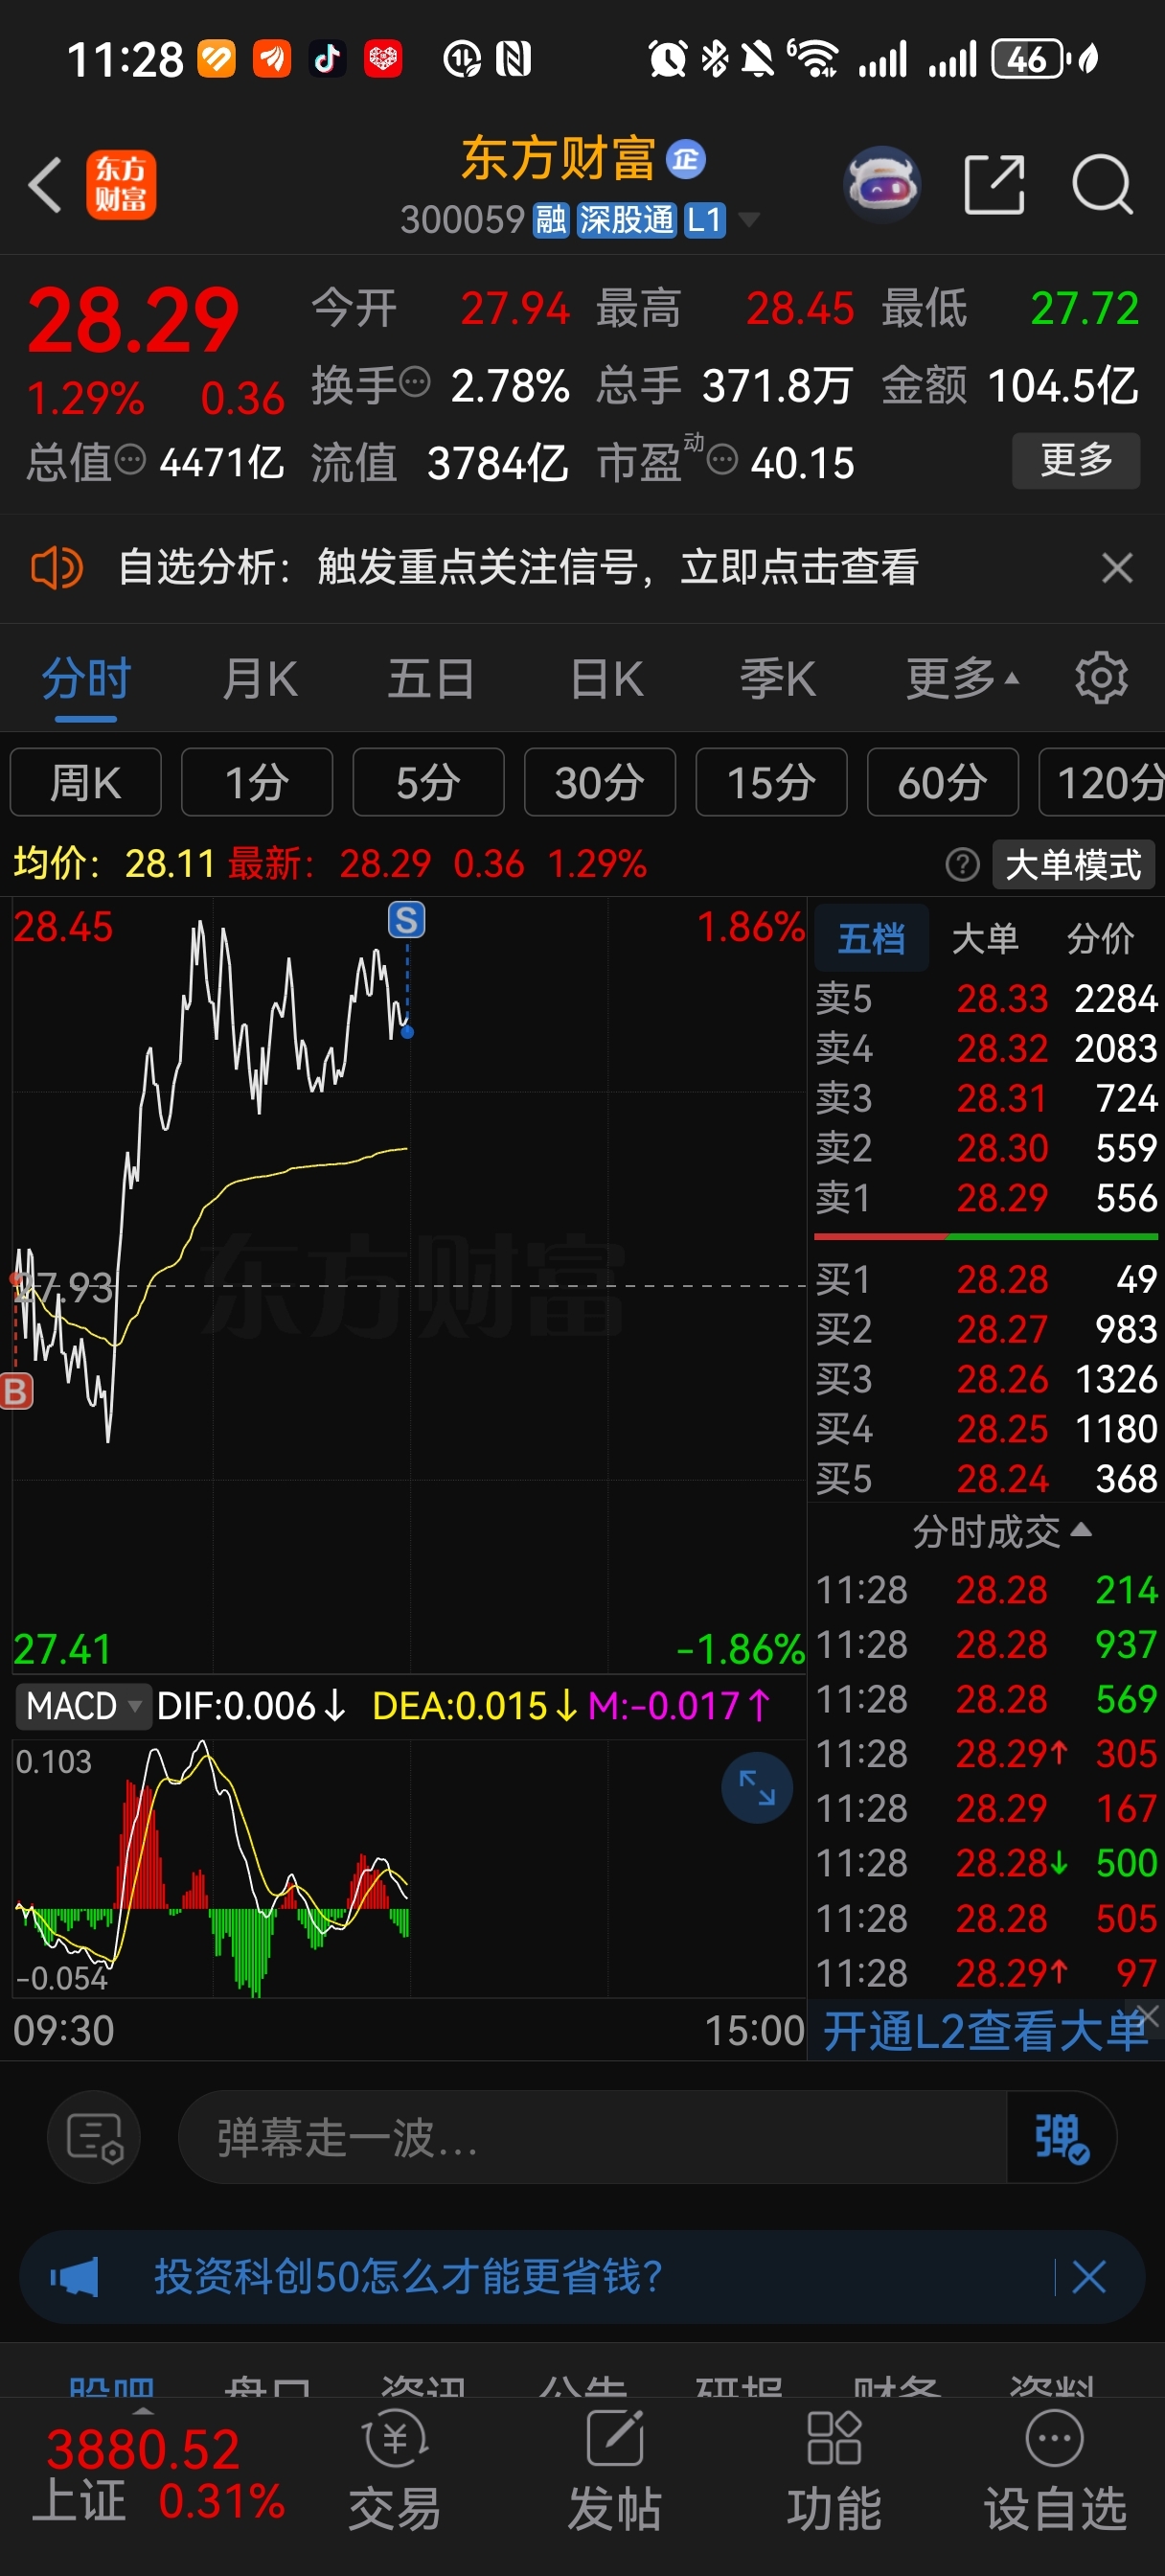Expand chart to fullscreen icon
The width and height of the screenshot is (1165, 2576).
(757, 1787)
